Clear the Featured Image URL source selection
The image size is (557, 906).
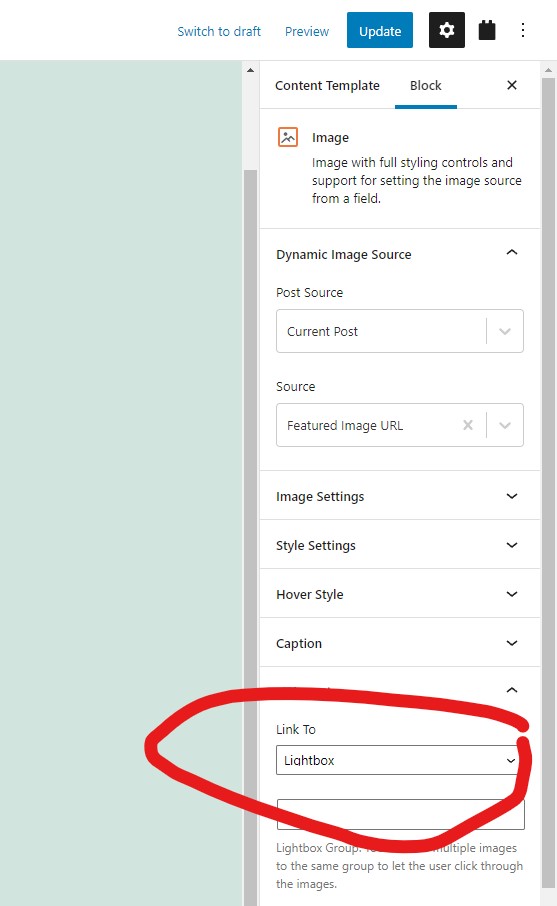coord(468,425)
